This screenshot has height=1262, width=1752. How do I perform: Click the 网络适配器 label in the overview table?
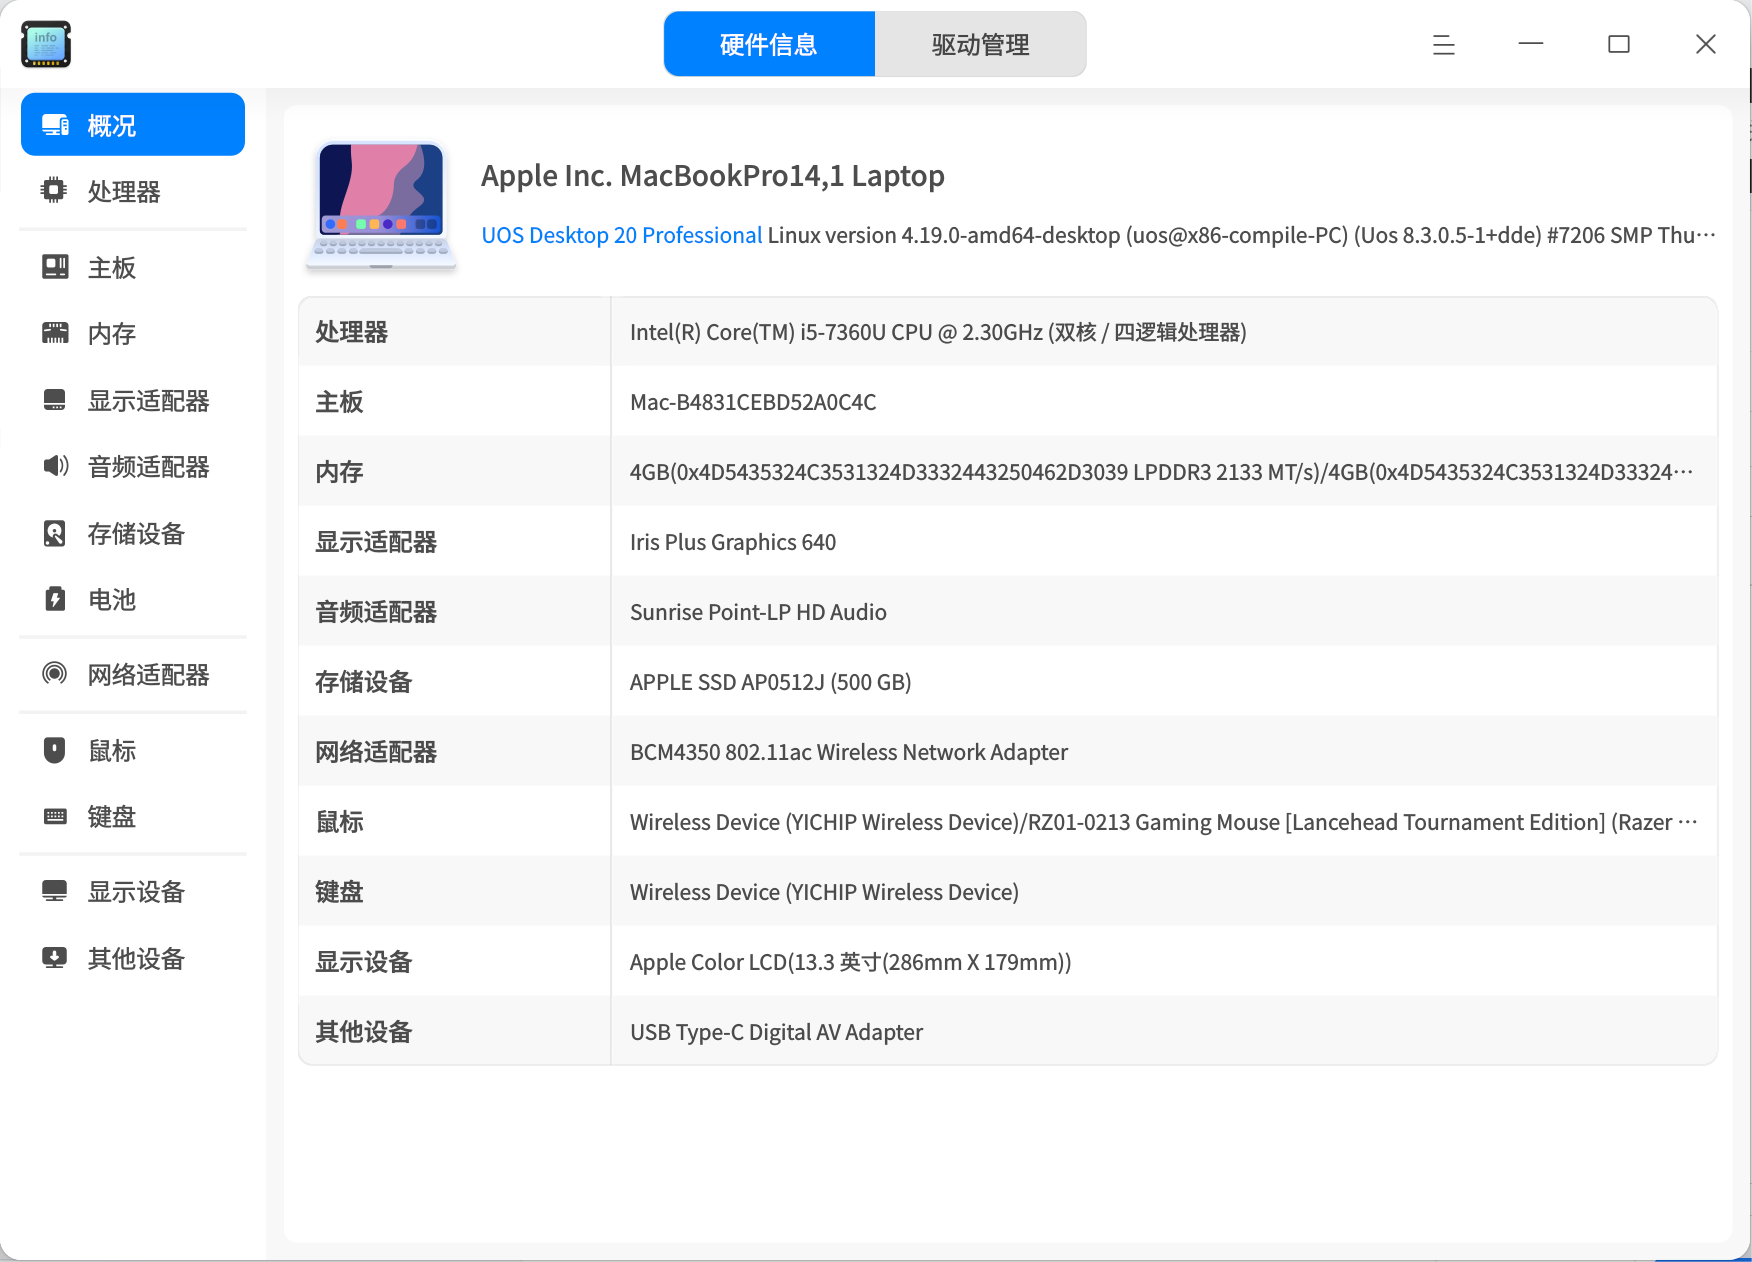376,752
